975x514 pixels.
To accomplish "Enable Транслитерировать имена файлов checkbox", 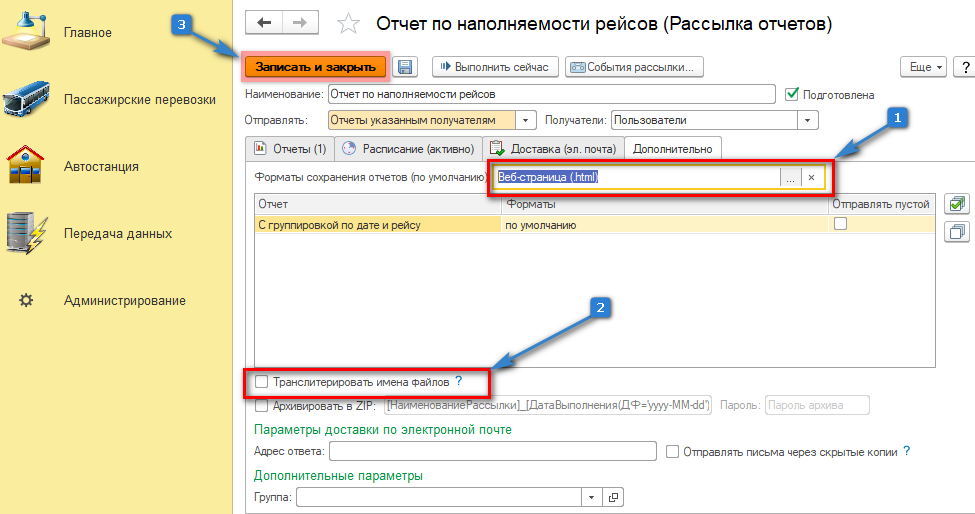I will click(x=262, y=381).
